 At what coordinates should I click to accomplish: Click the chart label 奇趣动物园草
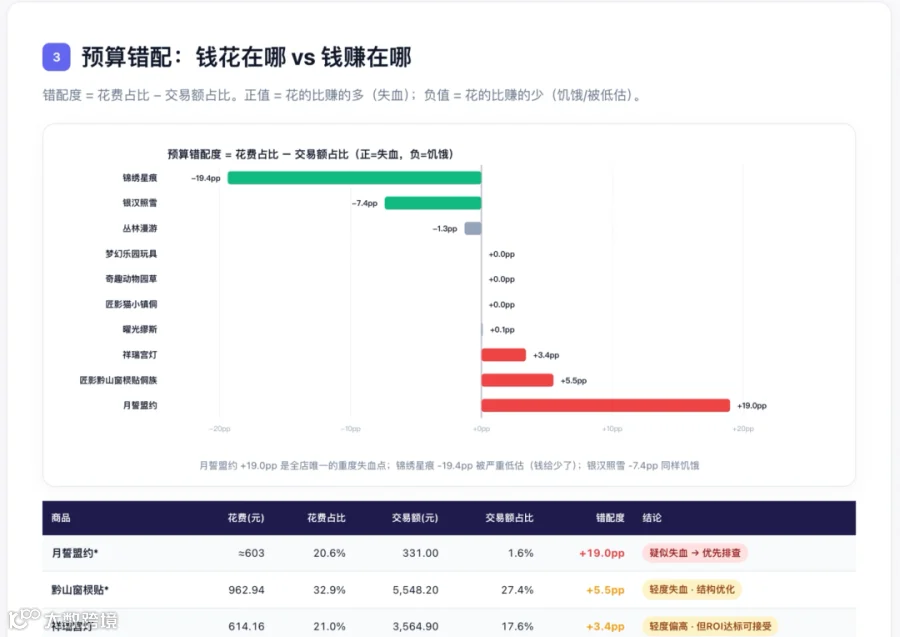pos(131,279)
